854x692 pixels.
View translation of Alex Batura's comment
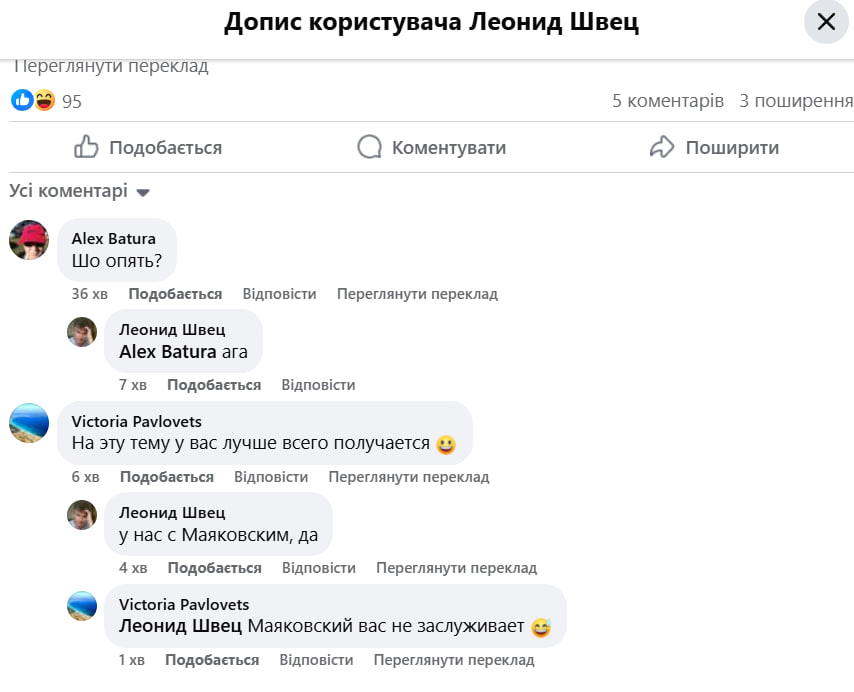[x=417, y=294]
